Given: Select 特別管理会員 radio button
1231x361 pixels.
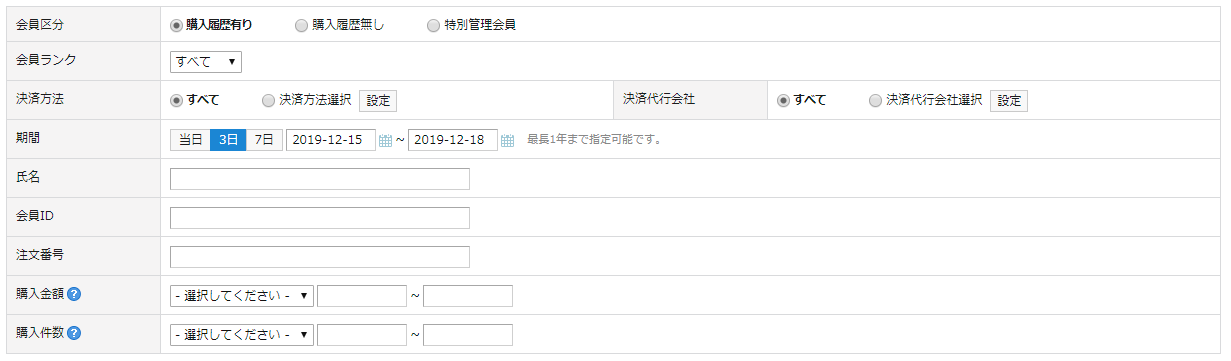Looking at the screenshot, I should [433, 25].
